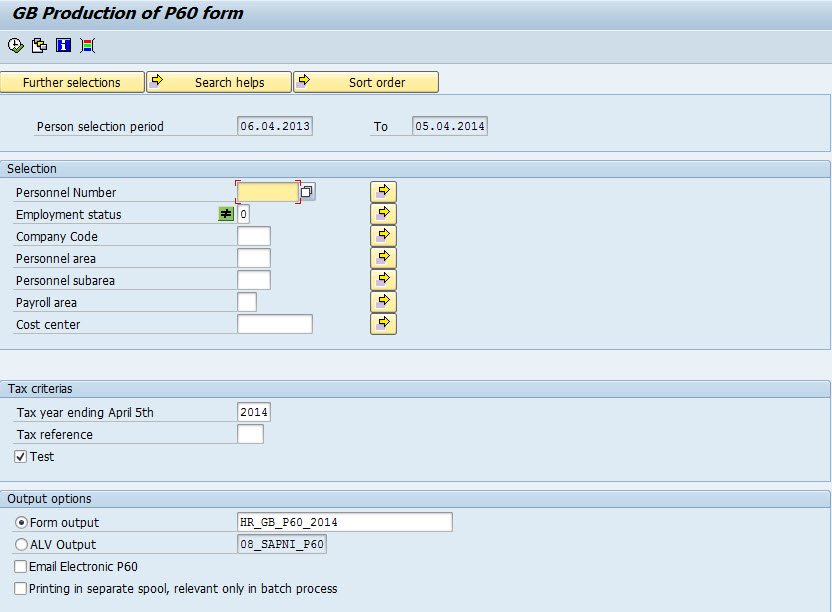Click the green Employment status selection icon
832x612 pixels.
(x=227, y=213)
